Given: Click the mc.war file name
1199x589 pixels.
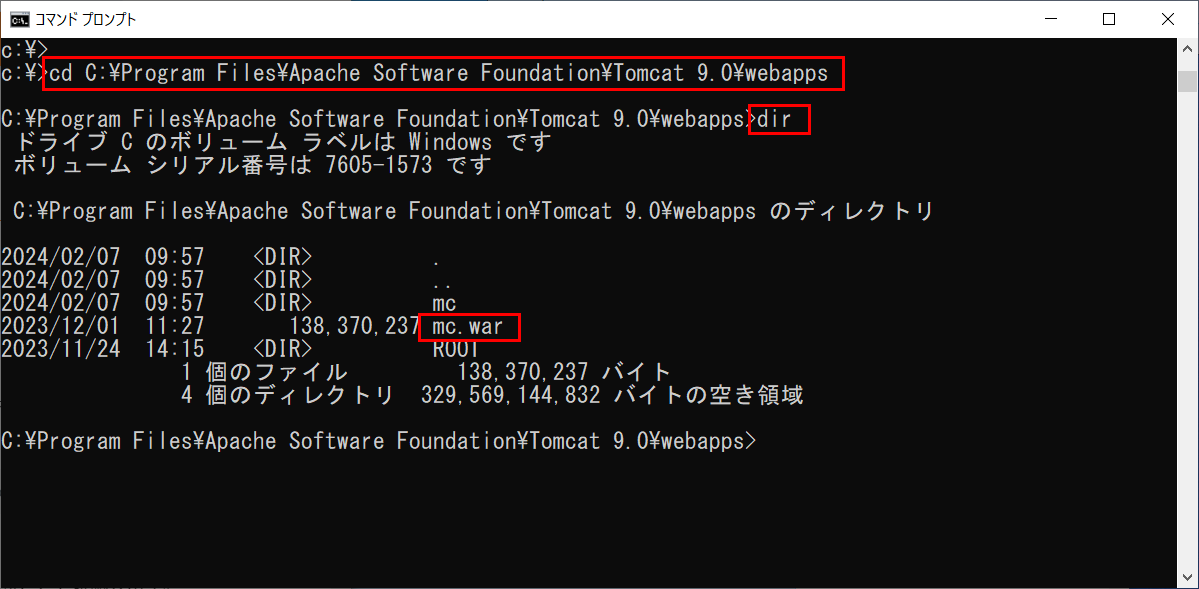Looking at the screenshot, I should click(x=471, y=327).
